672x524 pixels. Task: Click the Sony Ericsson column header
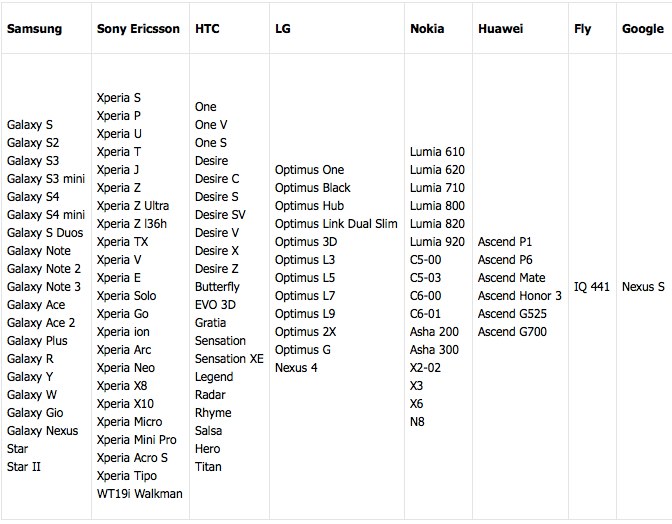pos(138,29)
